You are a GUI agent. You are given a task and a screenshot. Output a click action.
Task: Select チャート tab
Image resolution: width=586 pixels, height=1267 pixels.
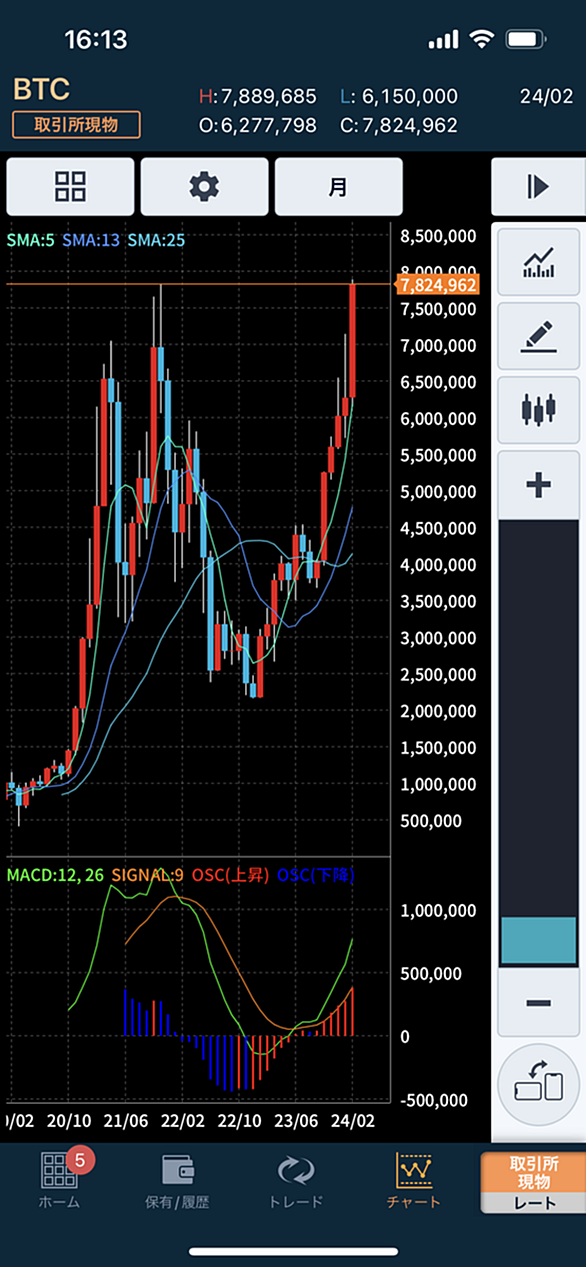click(x=413, y=1180)
